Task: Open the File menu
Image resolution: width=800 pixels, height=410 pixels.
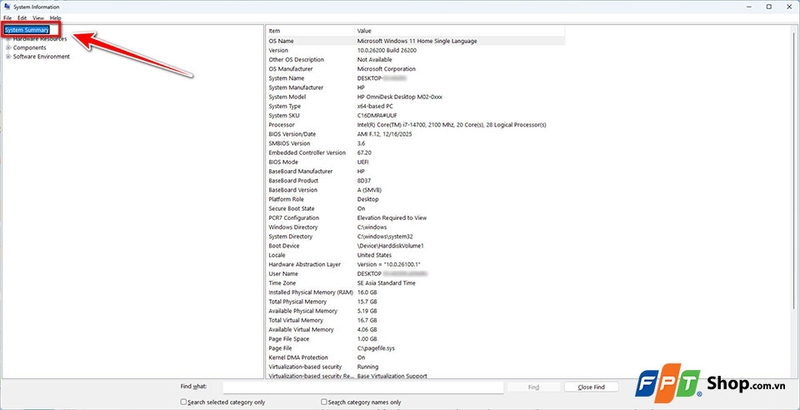Action: tap(7, 18)
